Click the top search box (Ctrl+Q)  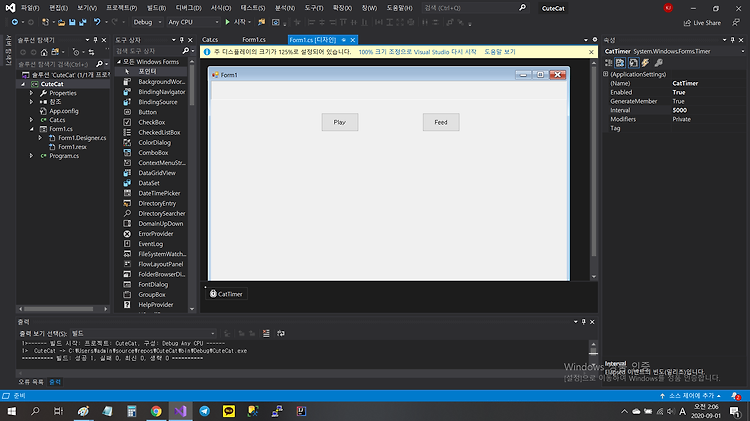474,8
